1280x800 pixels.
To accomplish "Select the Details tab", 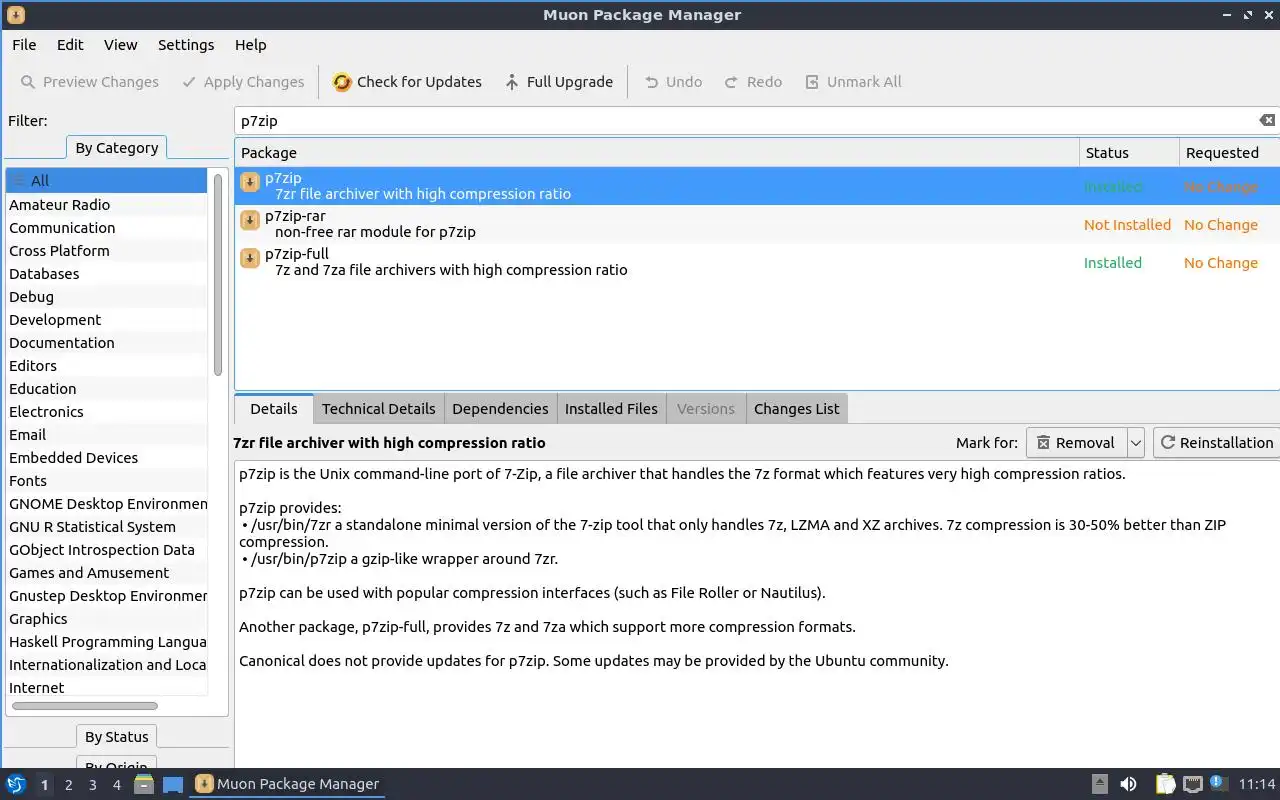I will [x=274, y=409].
